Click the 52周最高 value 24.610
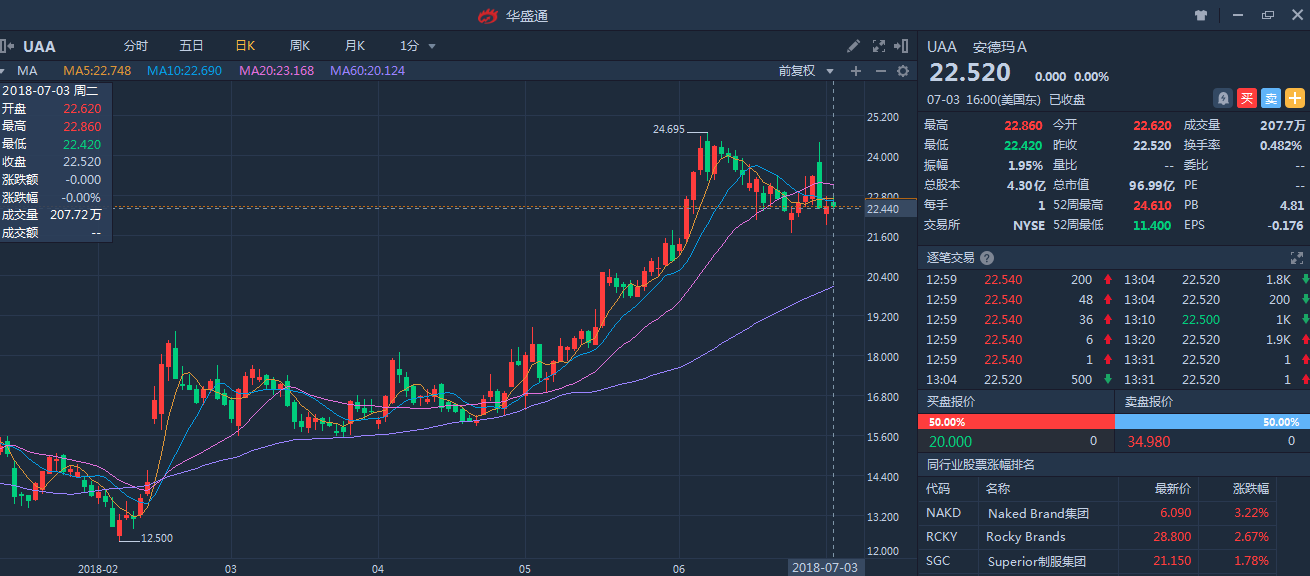This screenshot has width=1310, height=576. (x=1152, y=205)
